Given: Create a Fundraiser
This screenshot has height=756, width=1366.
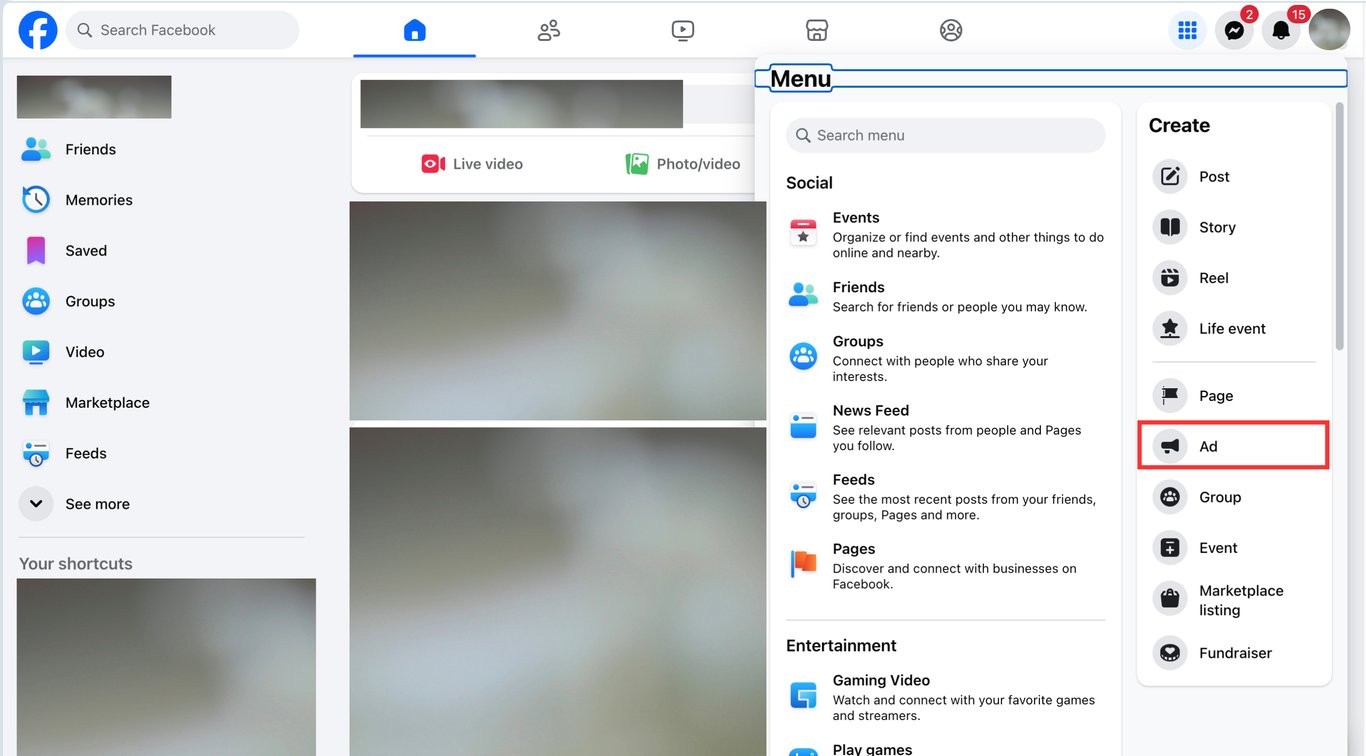Looking at the screenshot, I should click(1234, 653).
